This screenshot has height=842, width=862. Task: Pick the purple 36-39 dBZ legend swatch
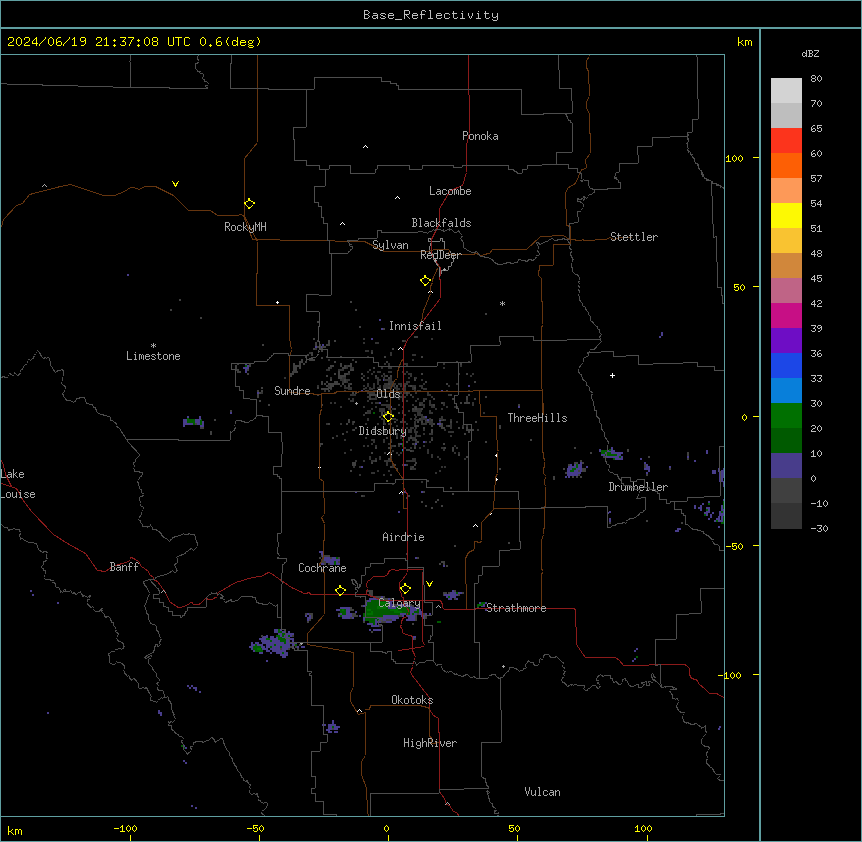tap(786, 341)
